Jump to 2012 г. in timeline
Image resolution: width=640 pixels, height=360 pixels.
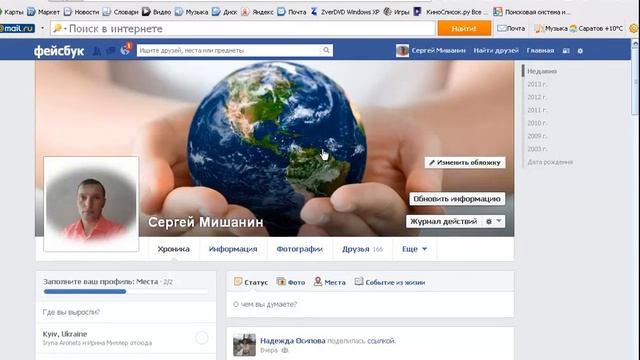[537, 97]
